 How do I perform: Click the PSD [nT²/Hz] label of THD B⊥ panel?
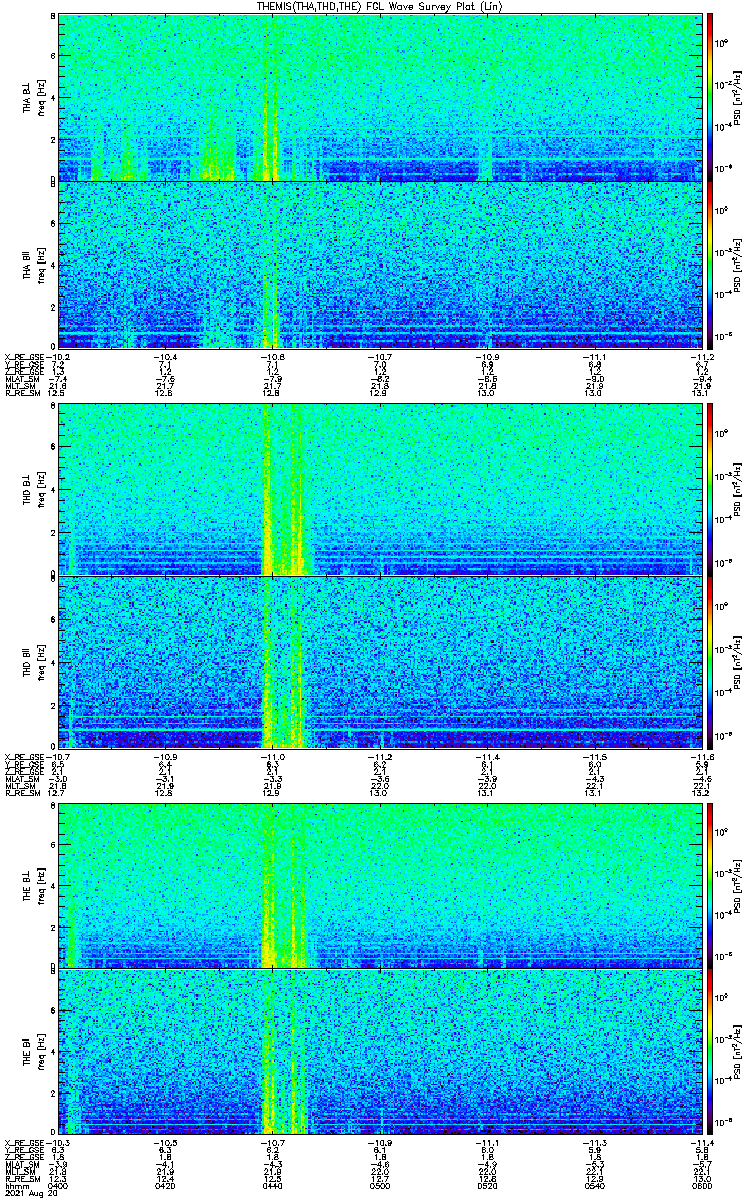click(x=737, y=490)
